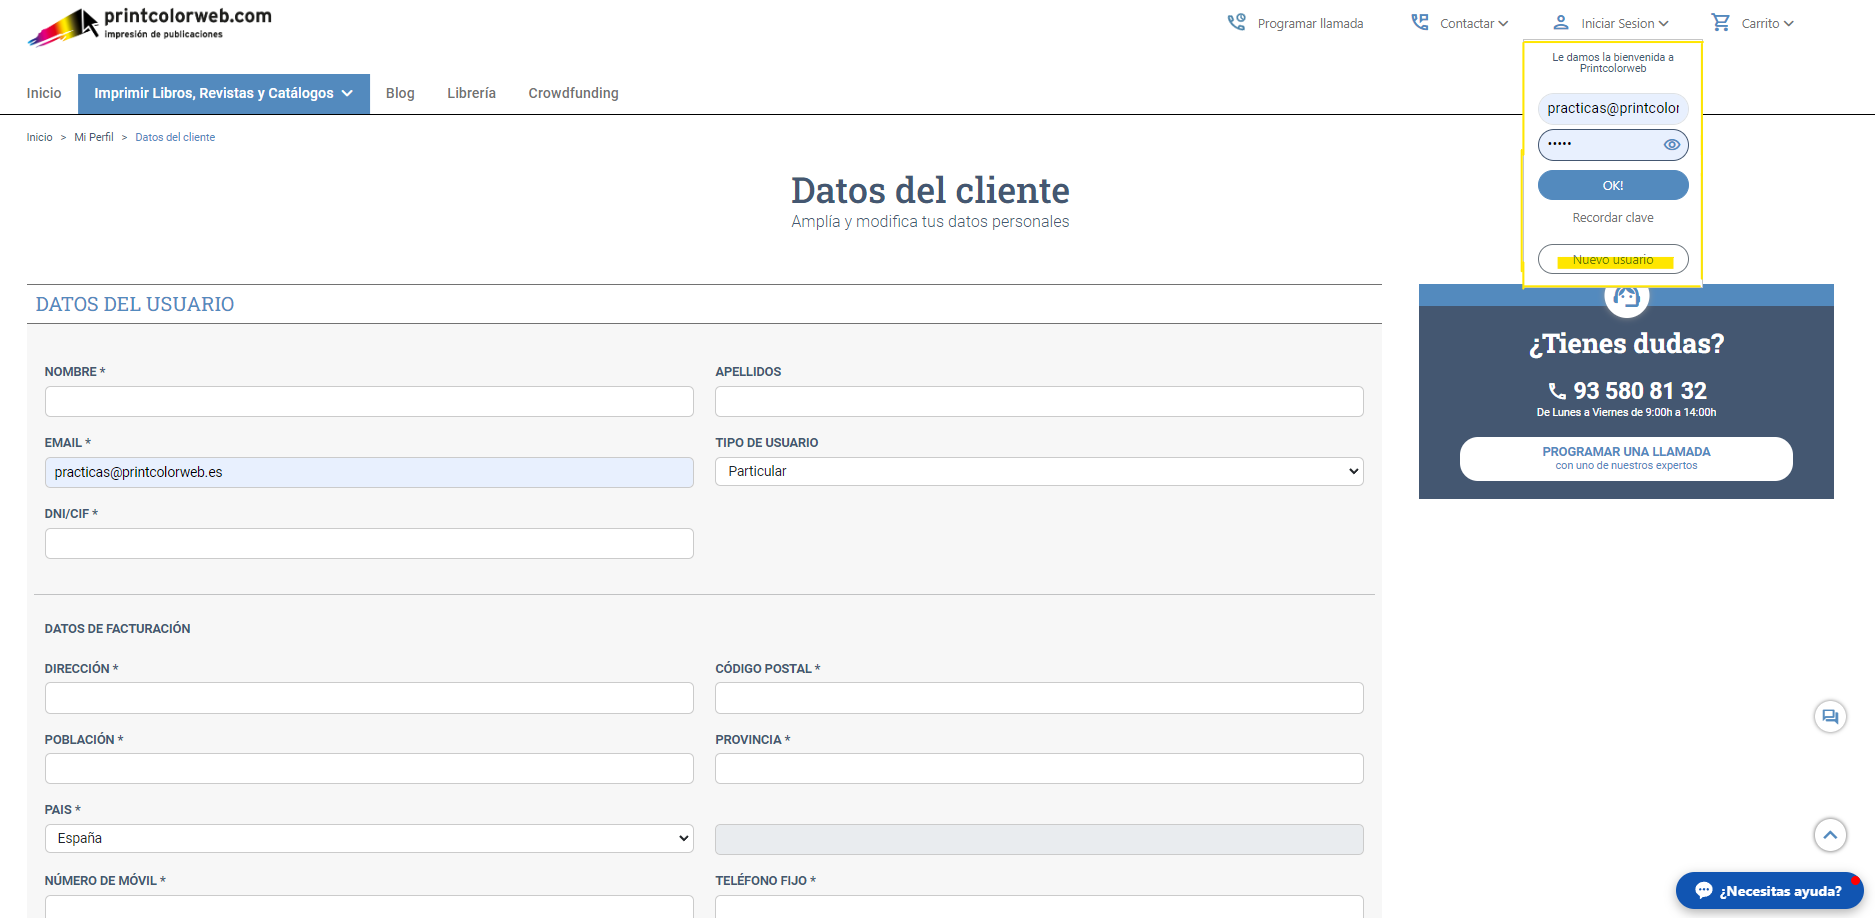This screenshot has height=918, width=1875.
Task: Open the chat bubbles floating icon
Action: click(1830, 716)
